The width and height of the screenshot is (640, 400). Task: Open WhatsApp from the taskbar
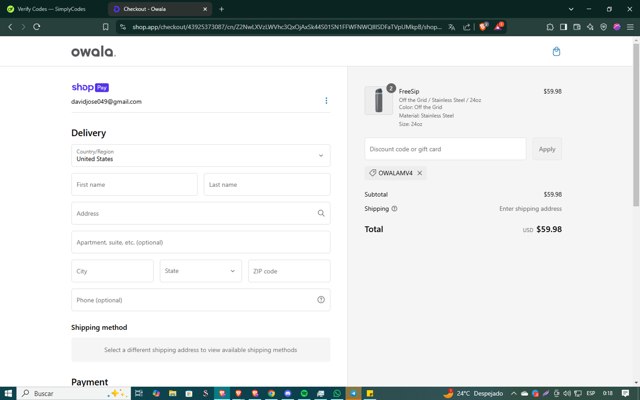337,393
